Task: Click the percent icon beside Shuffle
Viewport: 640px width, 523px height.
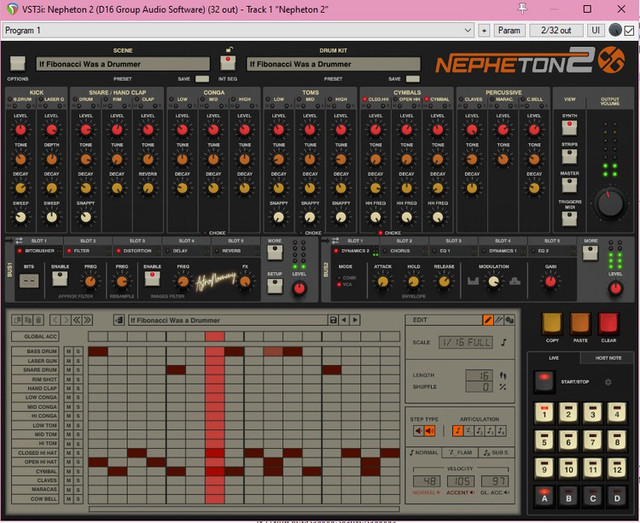Action: coord(503,387)
